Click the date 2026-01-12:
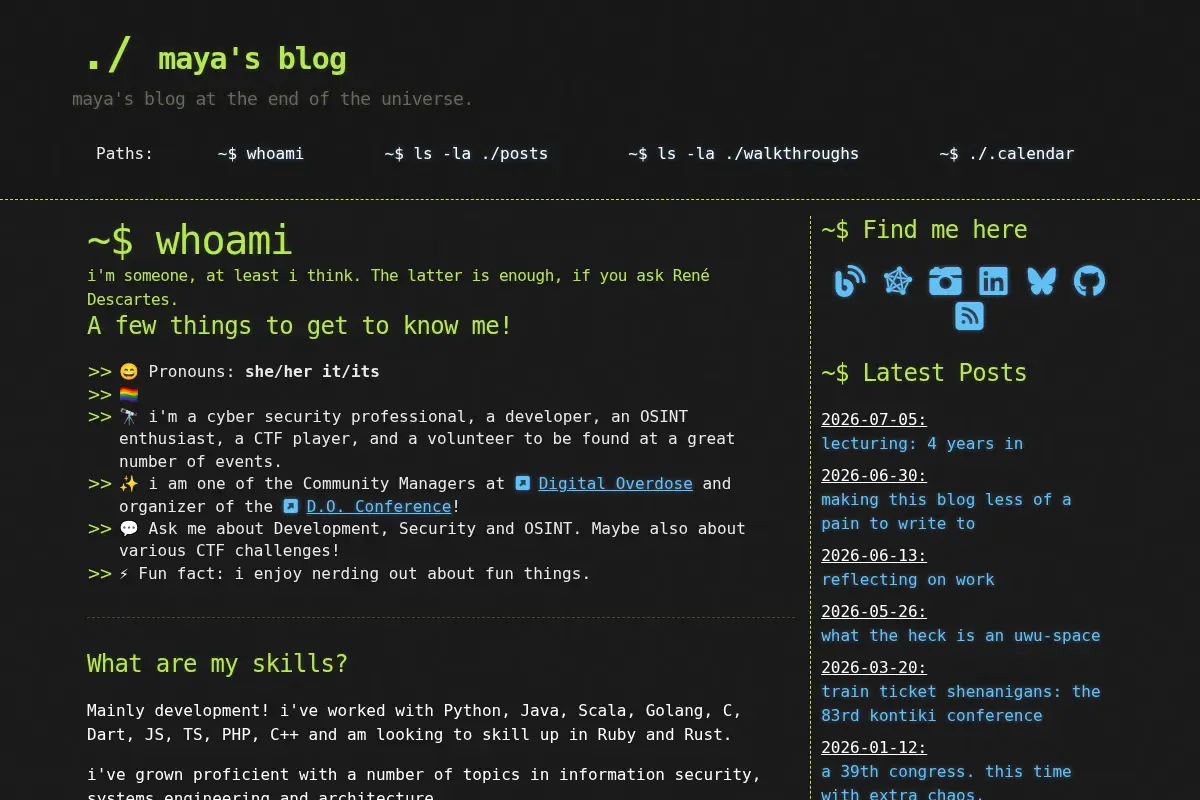 pyautogui.click(x=874, y=747)
